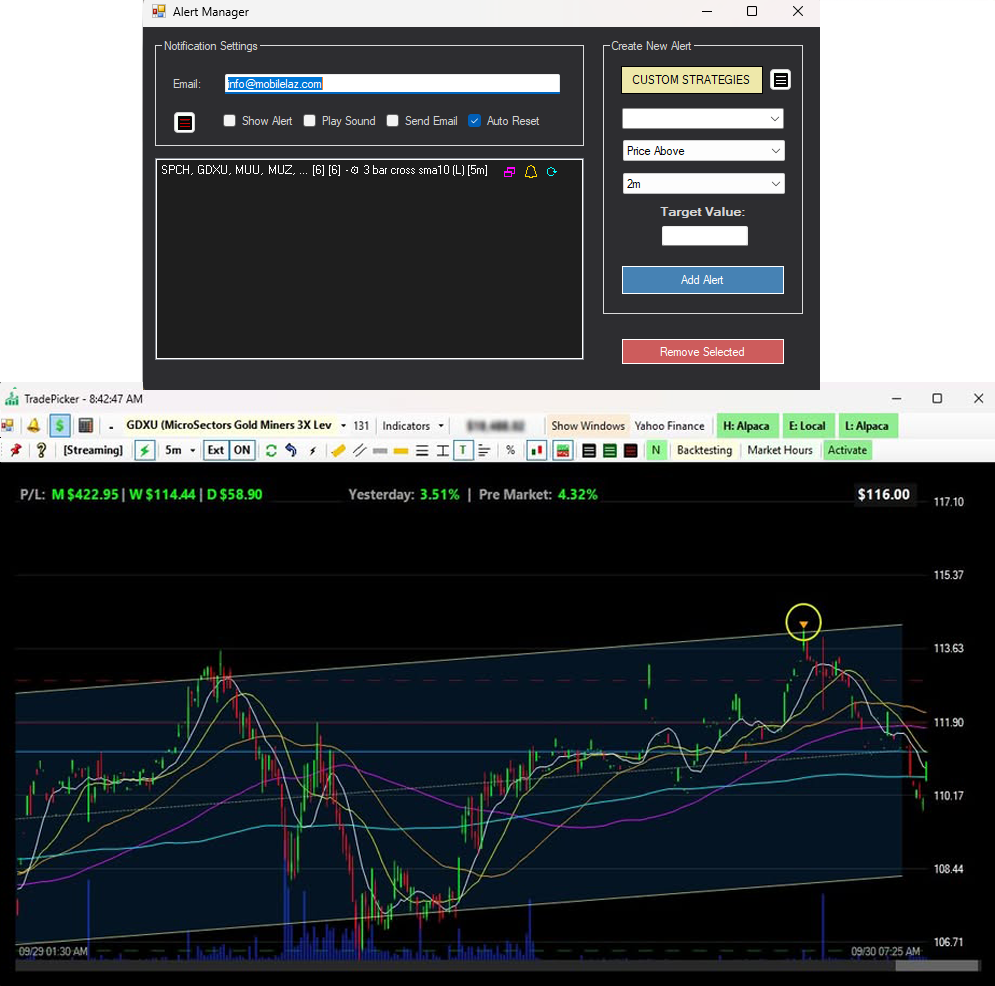Click the red Remove Selected button

click(702, 352)
